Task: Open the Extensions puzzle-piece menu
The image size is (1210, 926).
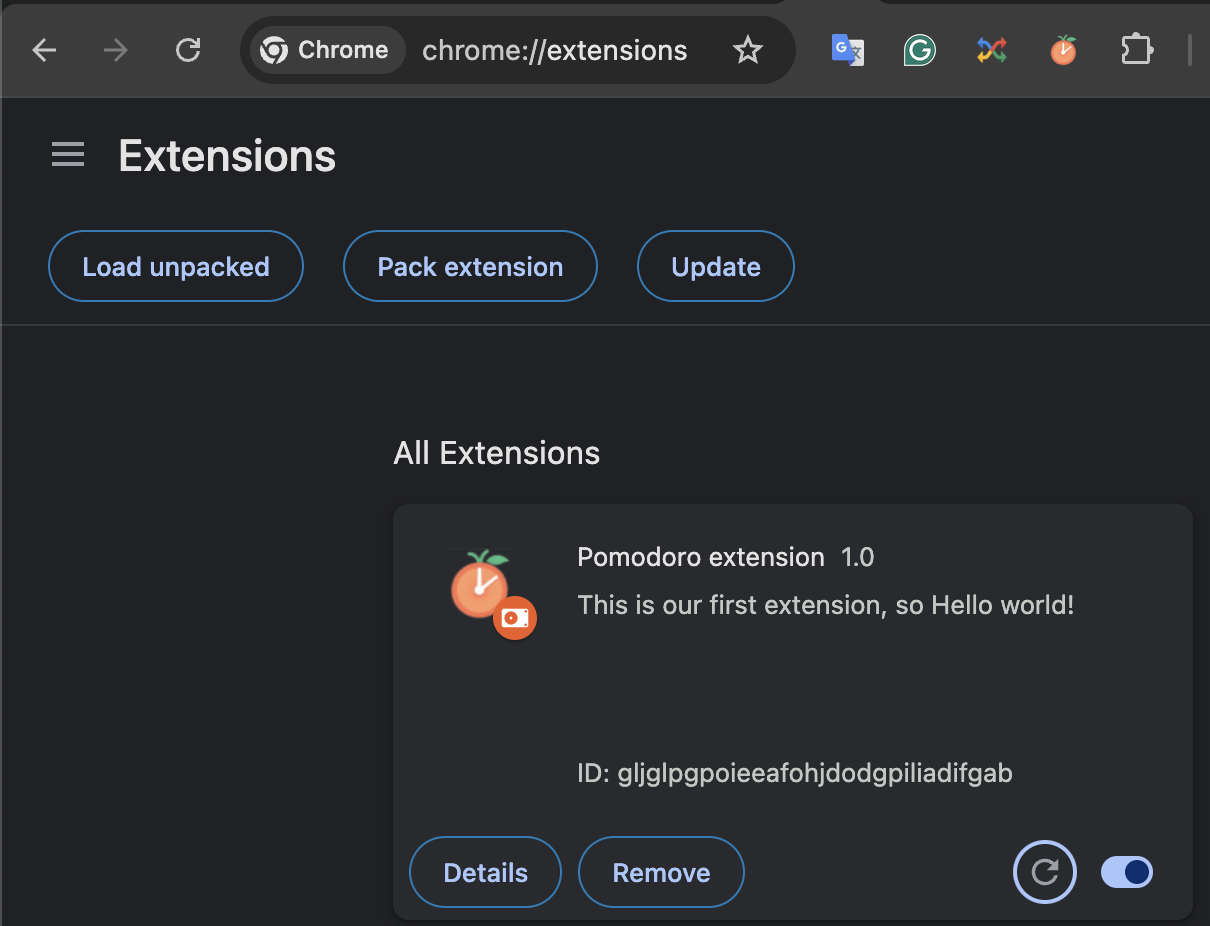Action: coord(1136,50)
